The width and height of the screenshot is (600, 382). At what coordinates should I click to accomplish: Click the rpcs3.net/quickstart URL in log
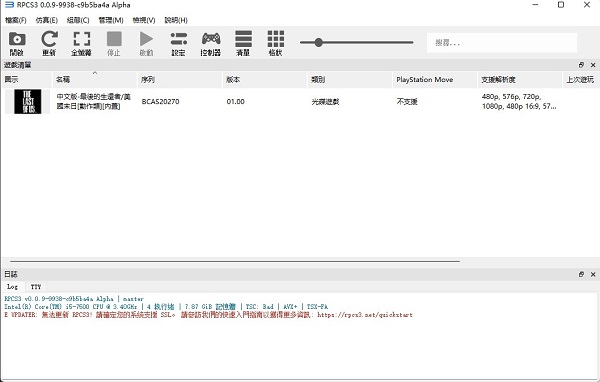point(365,315)
